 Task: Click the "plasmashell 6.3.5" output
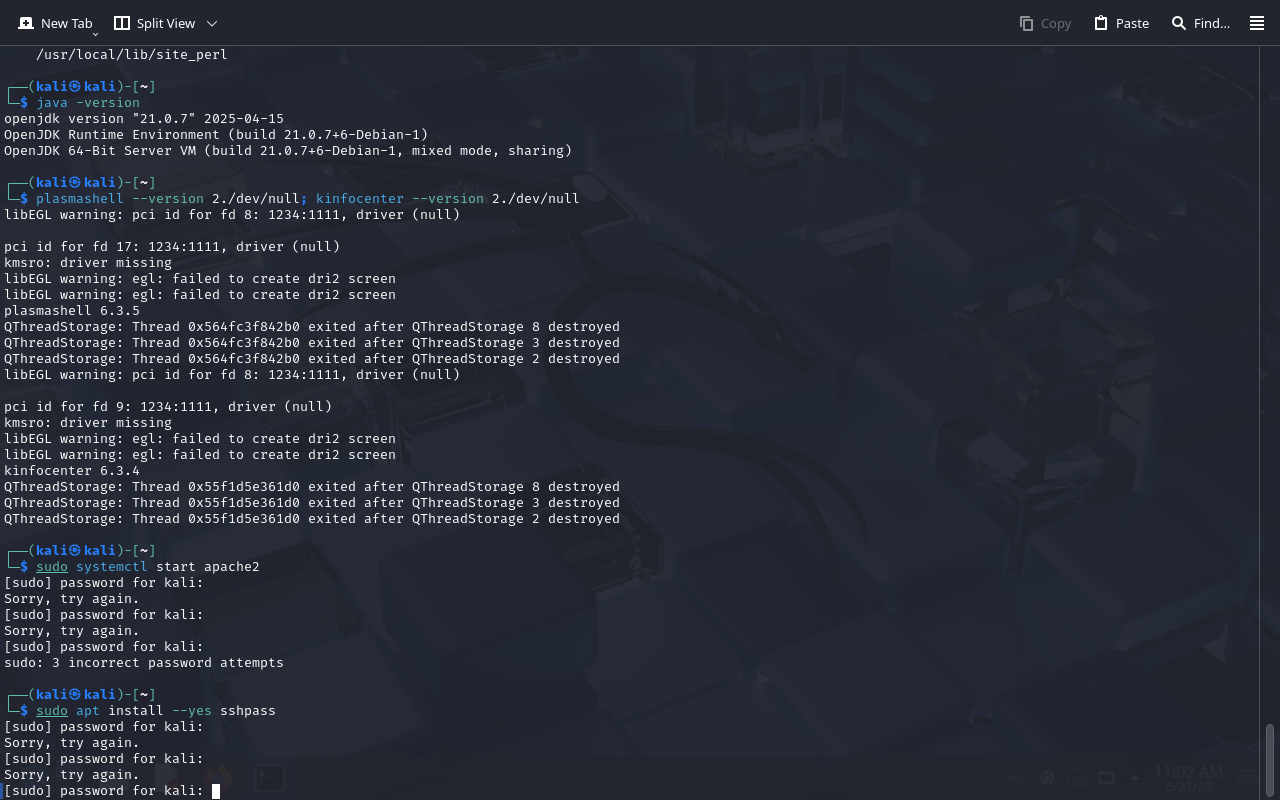[72, 311]
